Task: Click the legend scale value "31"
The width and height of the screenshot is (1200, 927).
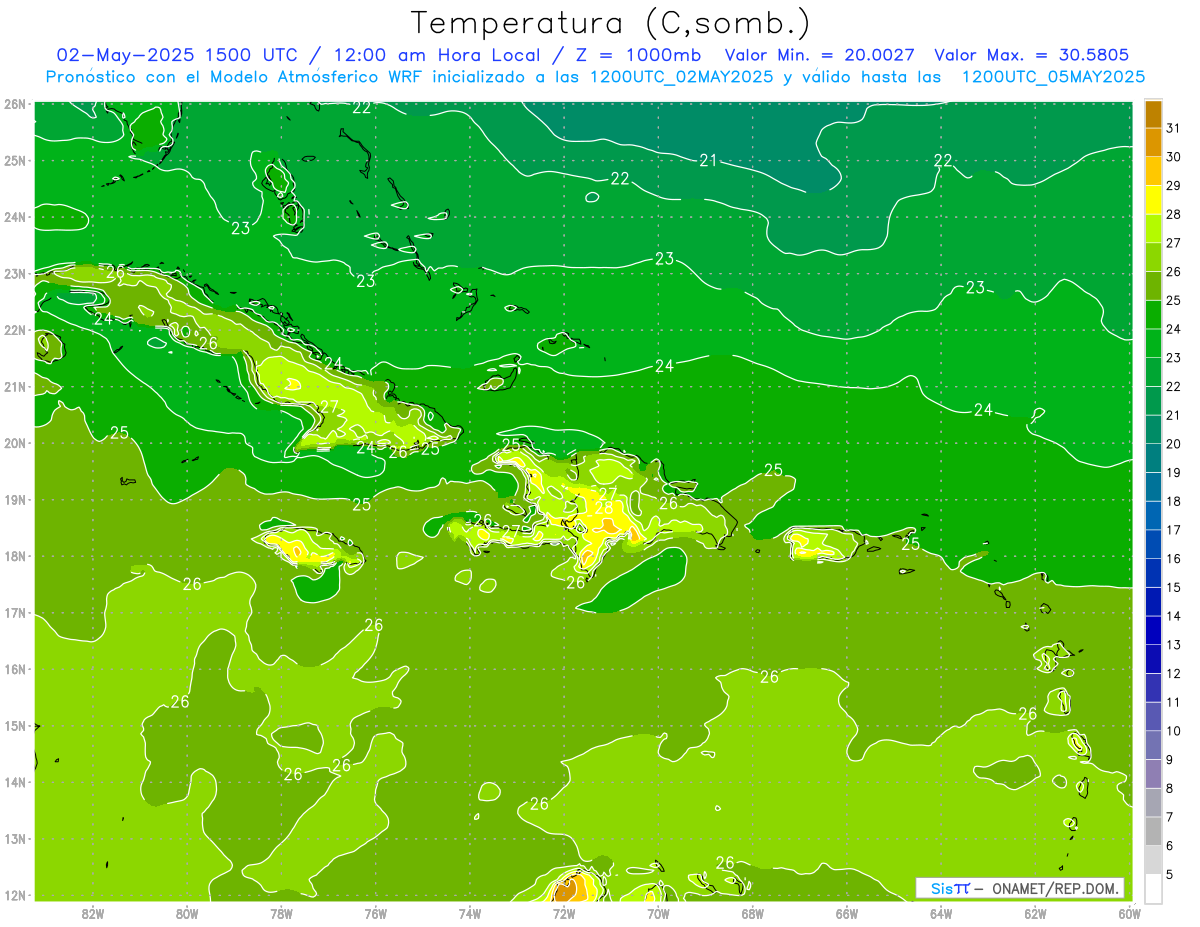Action: pos(1174,128)
